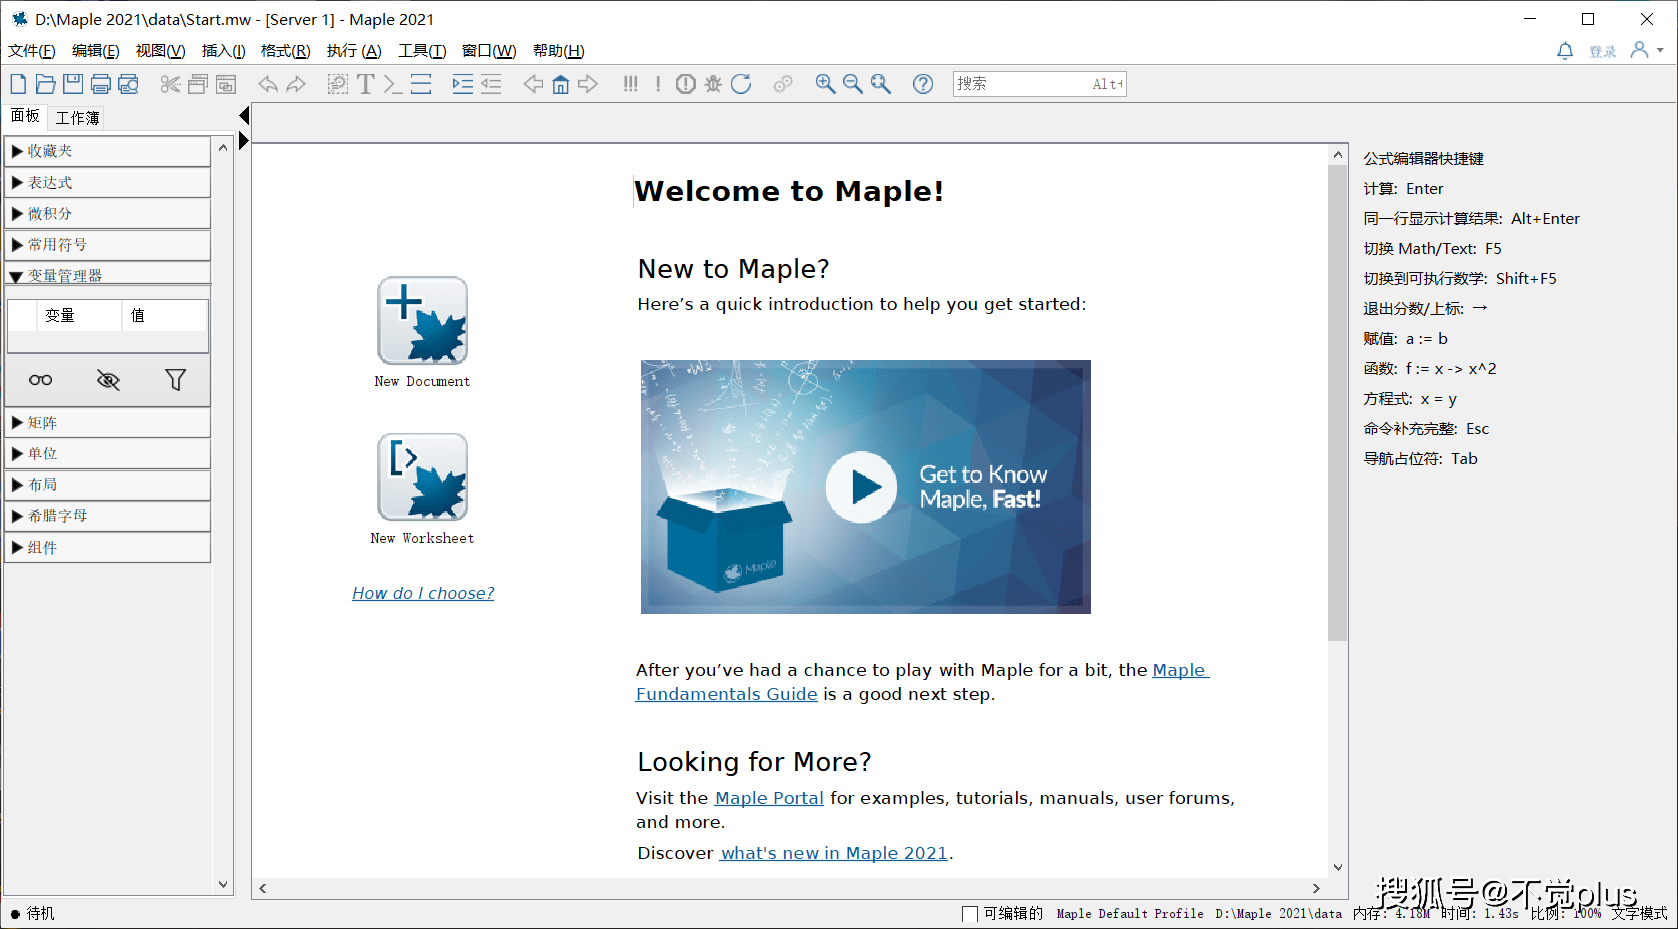Click the Debug bug icon
This screenshot has width=1678, height=929.
[x=713, y=84]
